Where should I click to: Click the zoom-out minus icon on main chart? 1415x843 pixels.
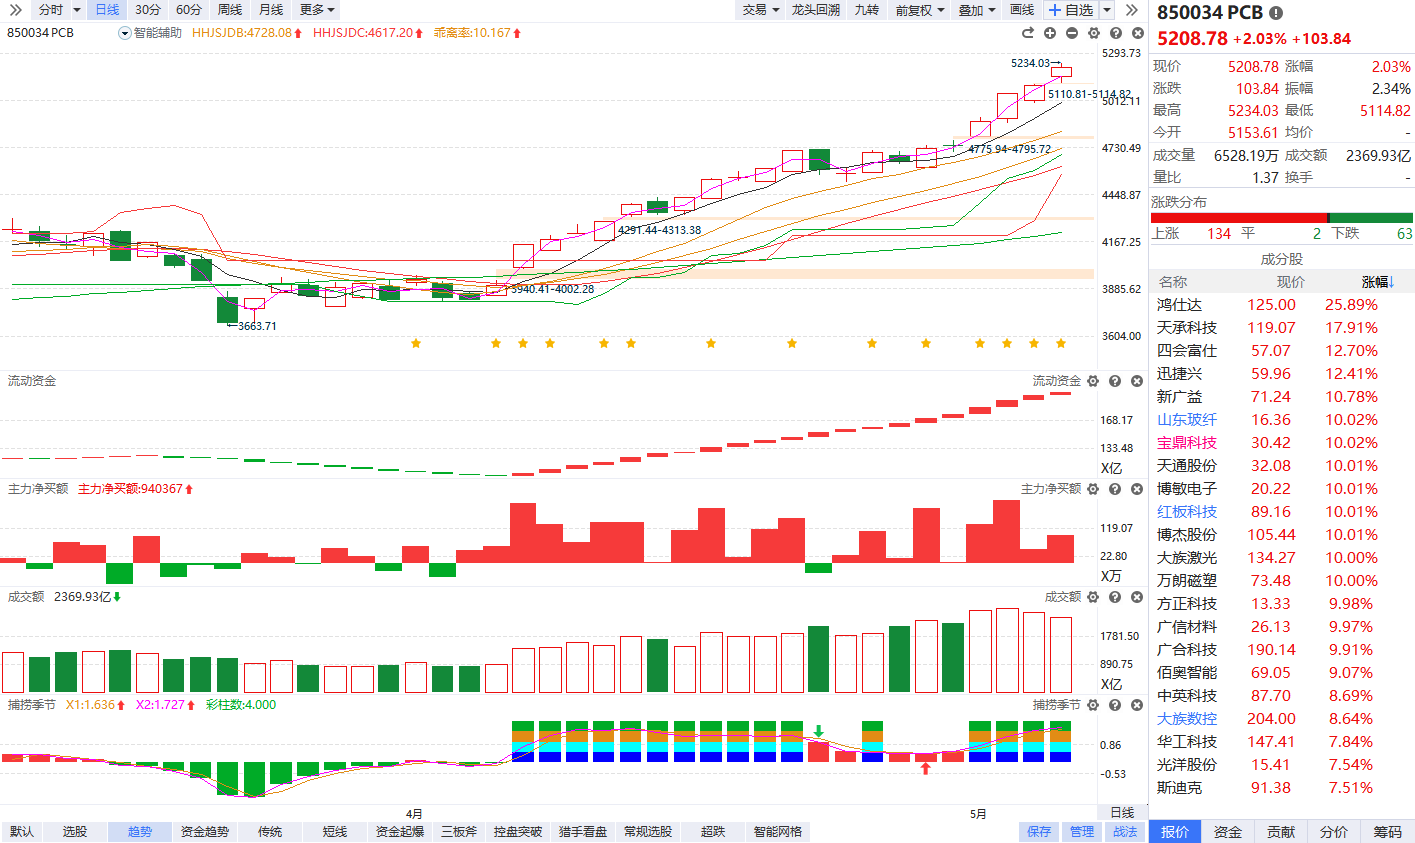coord(1072,33)
